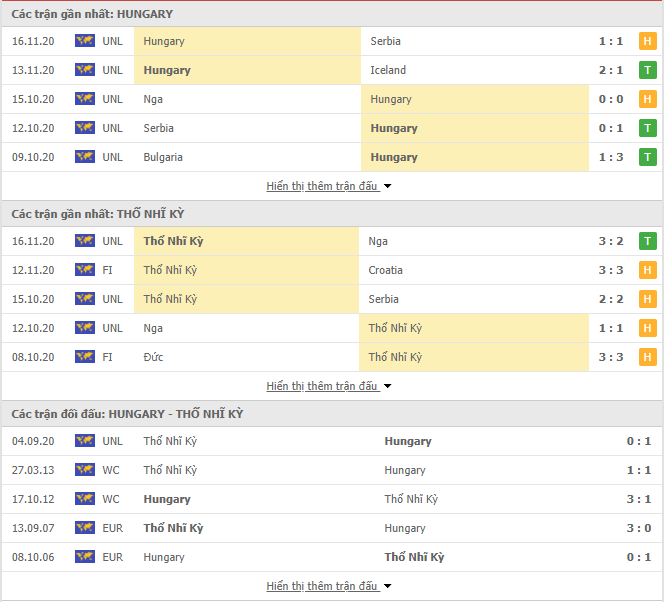Click the flag icon on the Đức–Thổ Nhĩ Kỳ row

(85, 356)
